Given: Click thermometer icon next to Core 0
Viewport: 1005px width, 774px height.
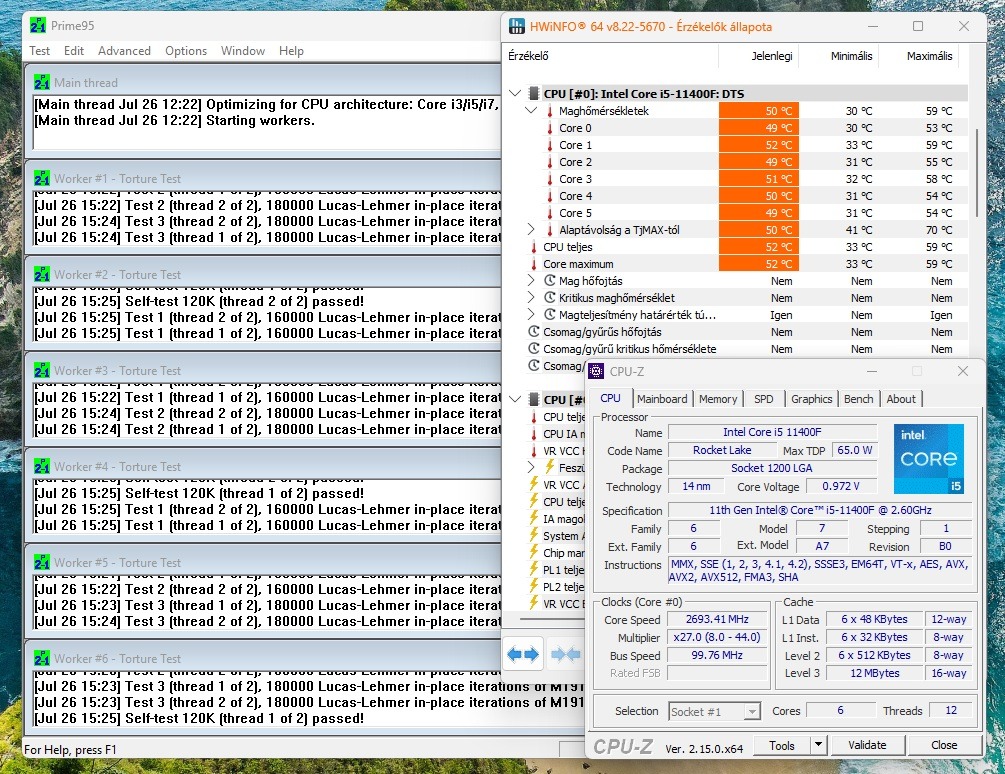Looking at the screenshot, I should 549,128.
